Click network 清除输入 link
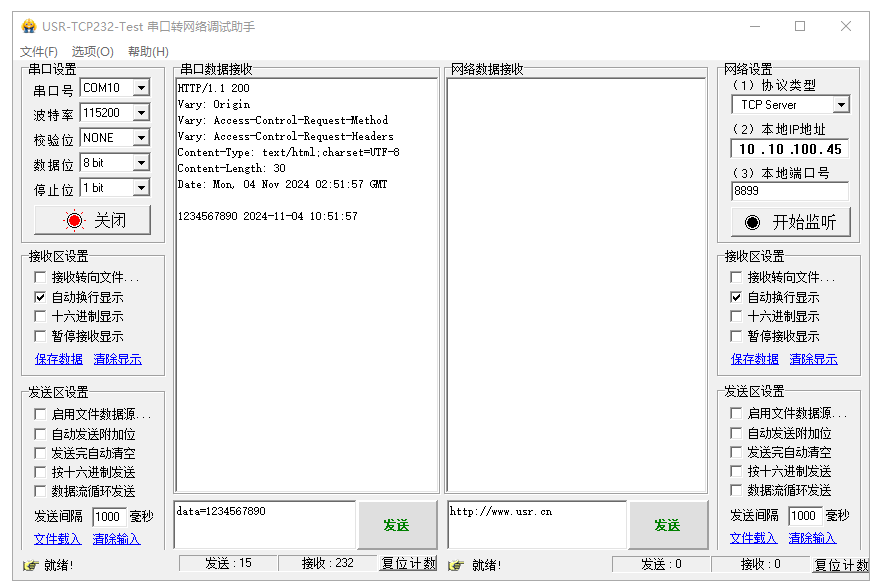The image size is (878, 588). tap(812, 538)
